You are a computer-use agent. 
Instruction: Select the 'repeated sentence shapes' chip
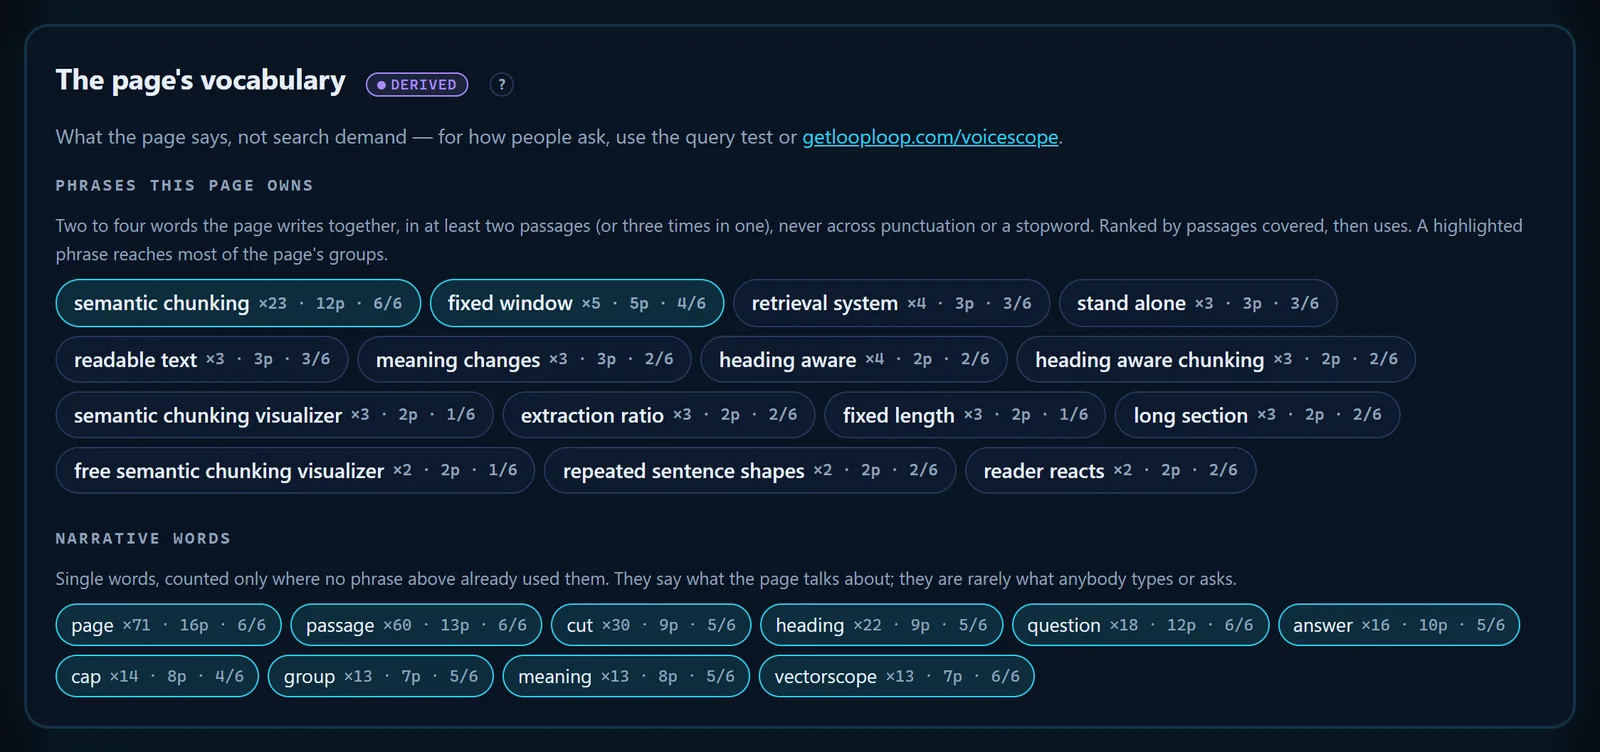click(750, 470)
